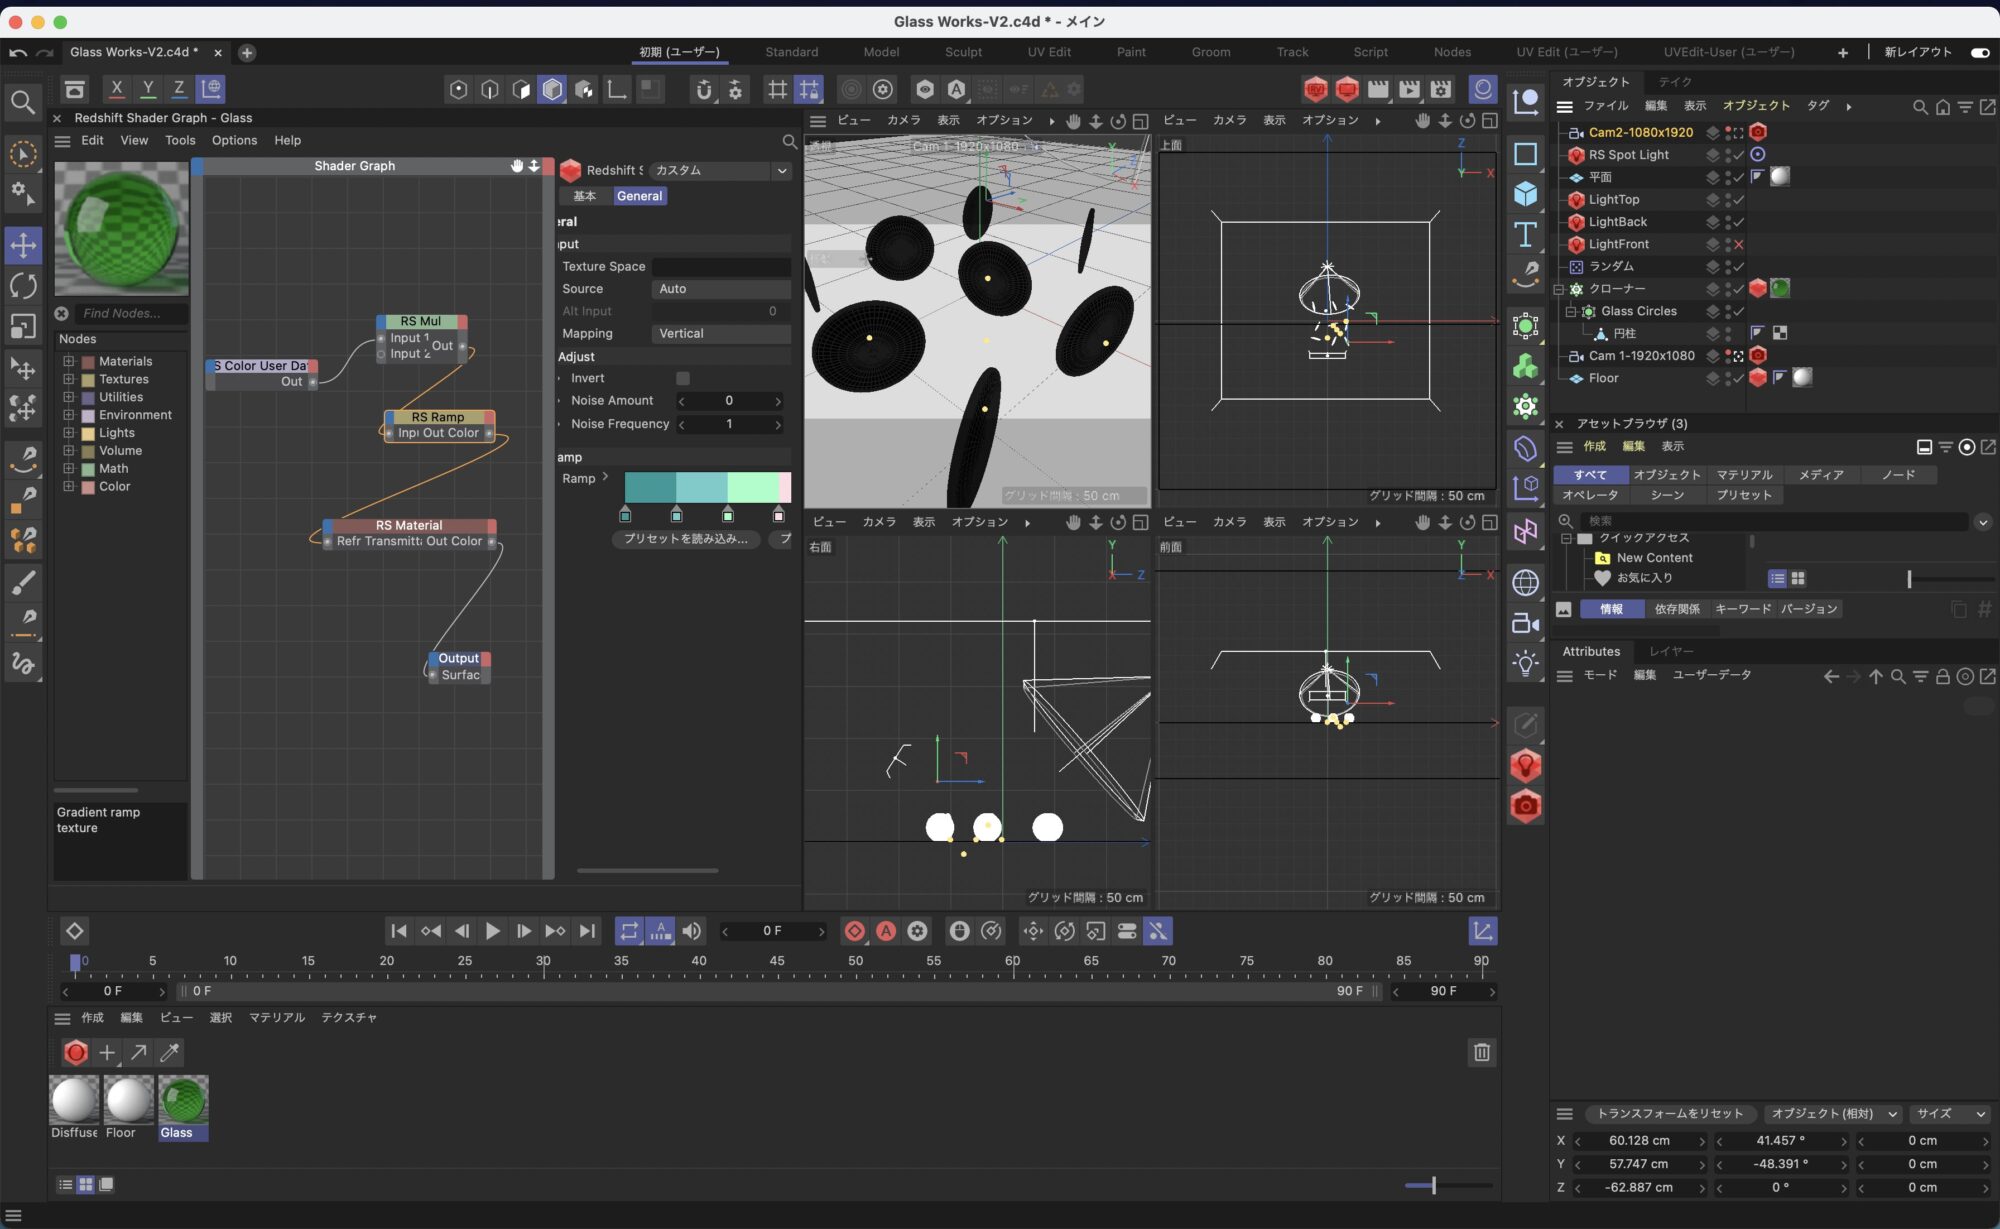This screenshot has width=2000, height=1229.
Task: Click the プリセットを読み込み button
Action: pos(685,539)
